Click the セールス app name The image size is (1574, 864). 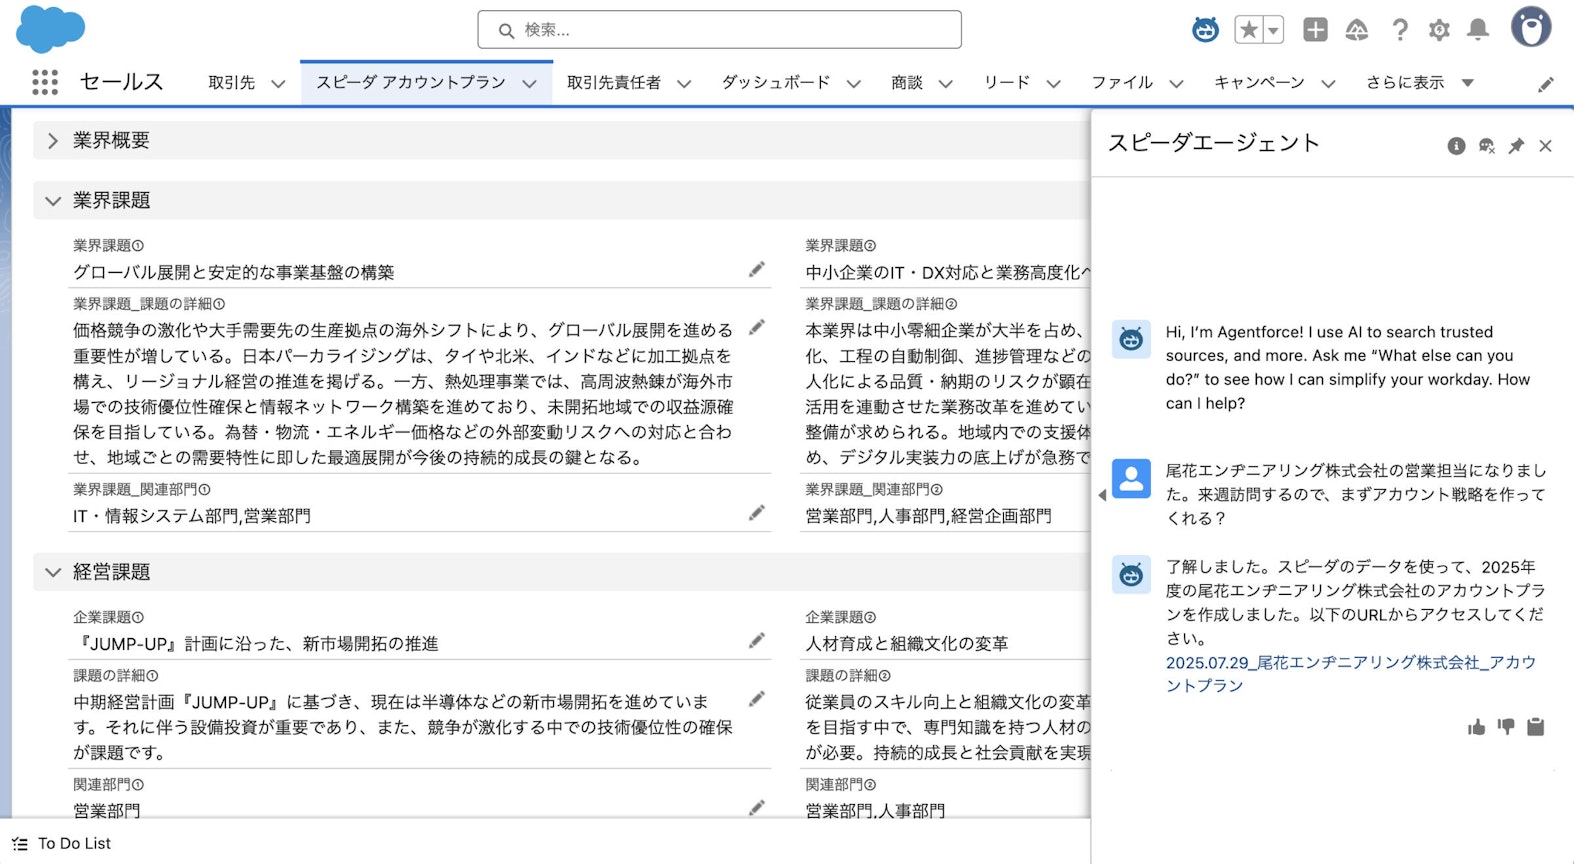point(121,82)
